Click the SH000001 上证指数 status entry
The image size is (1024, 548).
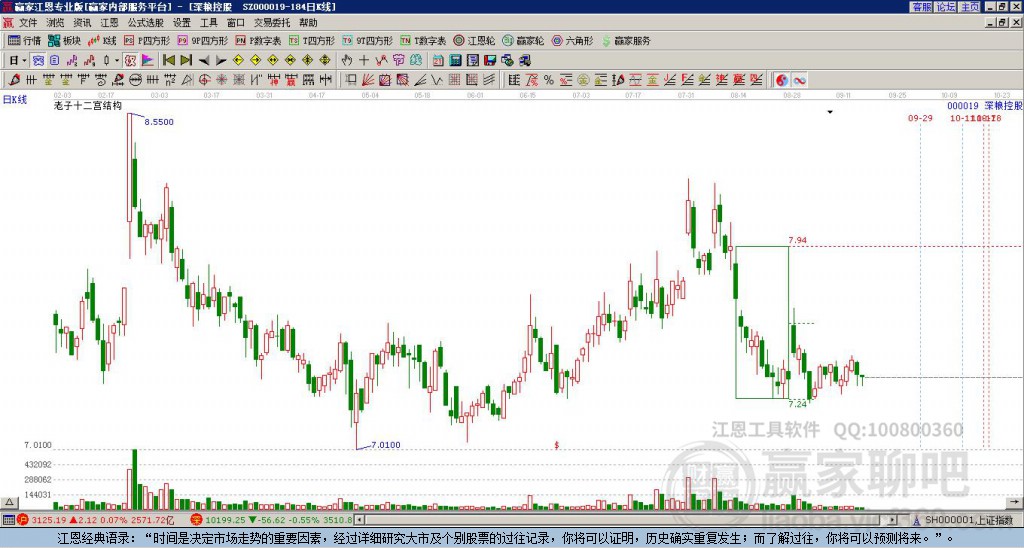[x=968, y=520]
